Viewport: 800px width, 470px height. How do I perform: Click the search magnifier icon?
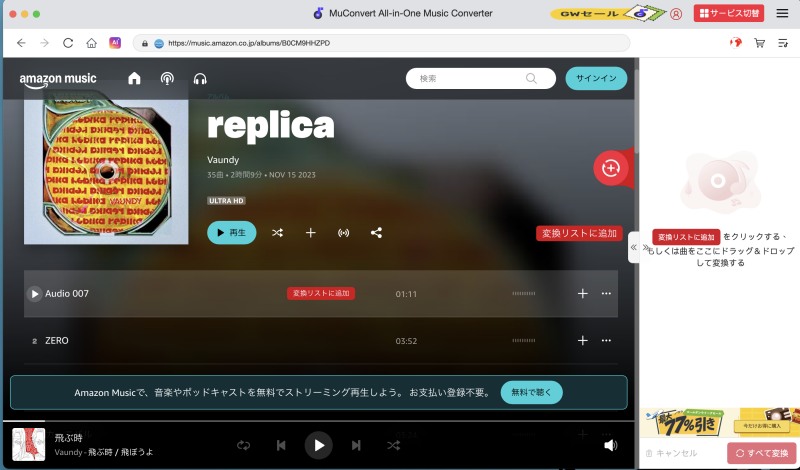pos(531,78)
